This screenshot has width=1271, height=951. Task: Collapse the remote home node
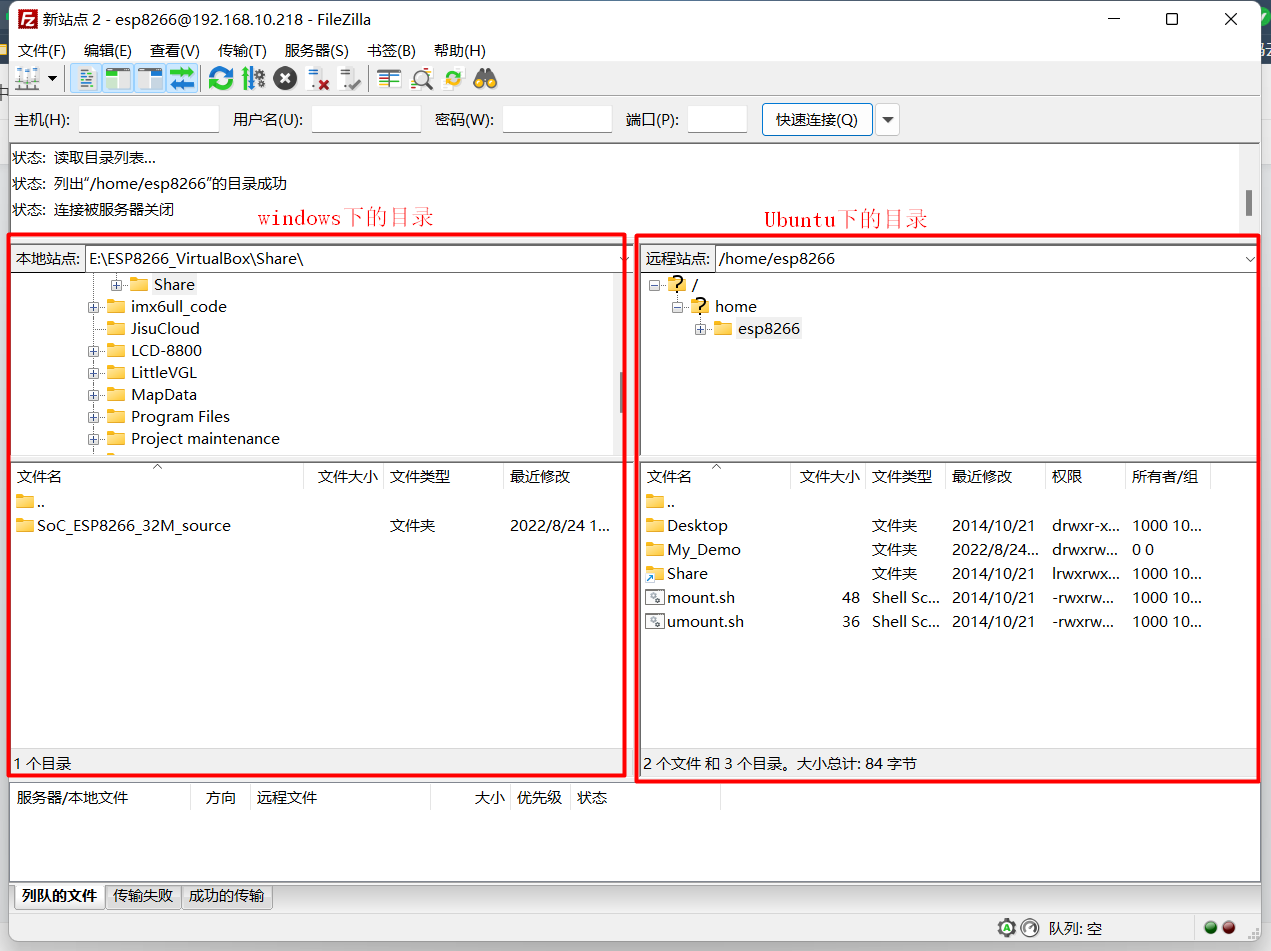(x=677, y=307)
